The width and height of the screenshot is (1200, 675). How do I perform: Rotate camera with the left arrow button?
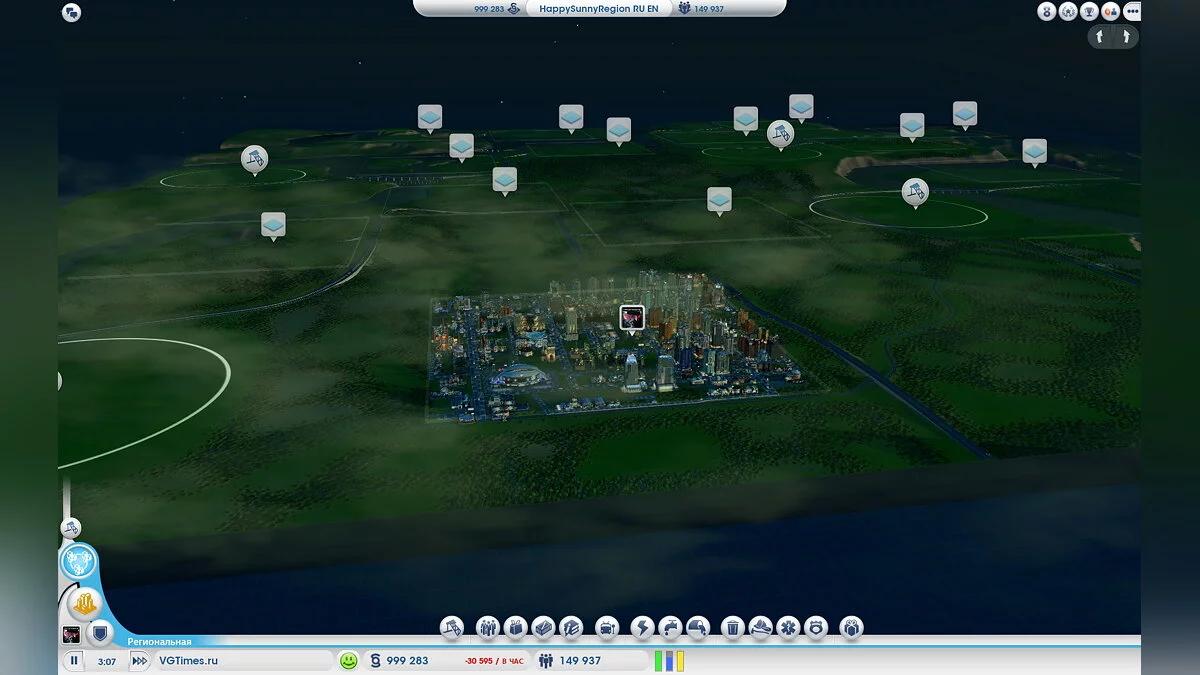(1100, 37)
